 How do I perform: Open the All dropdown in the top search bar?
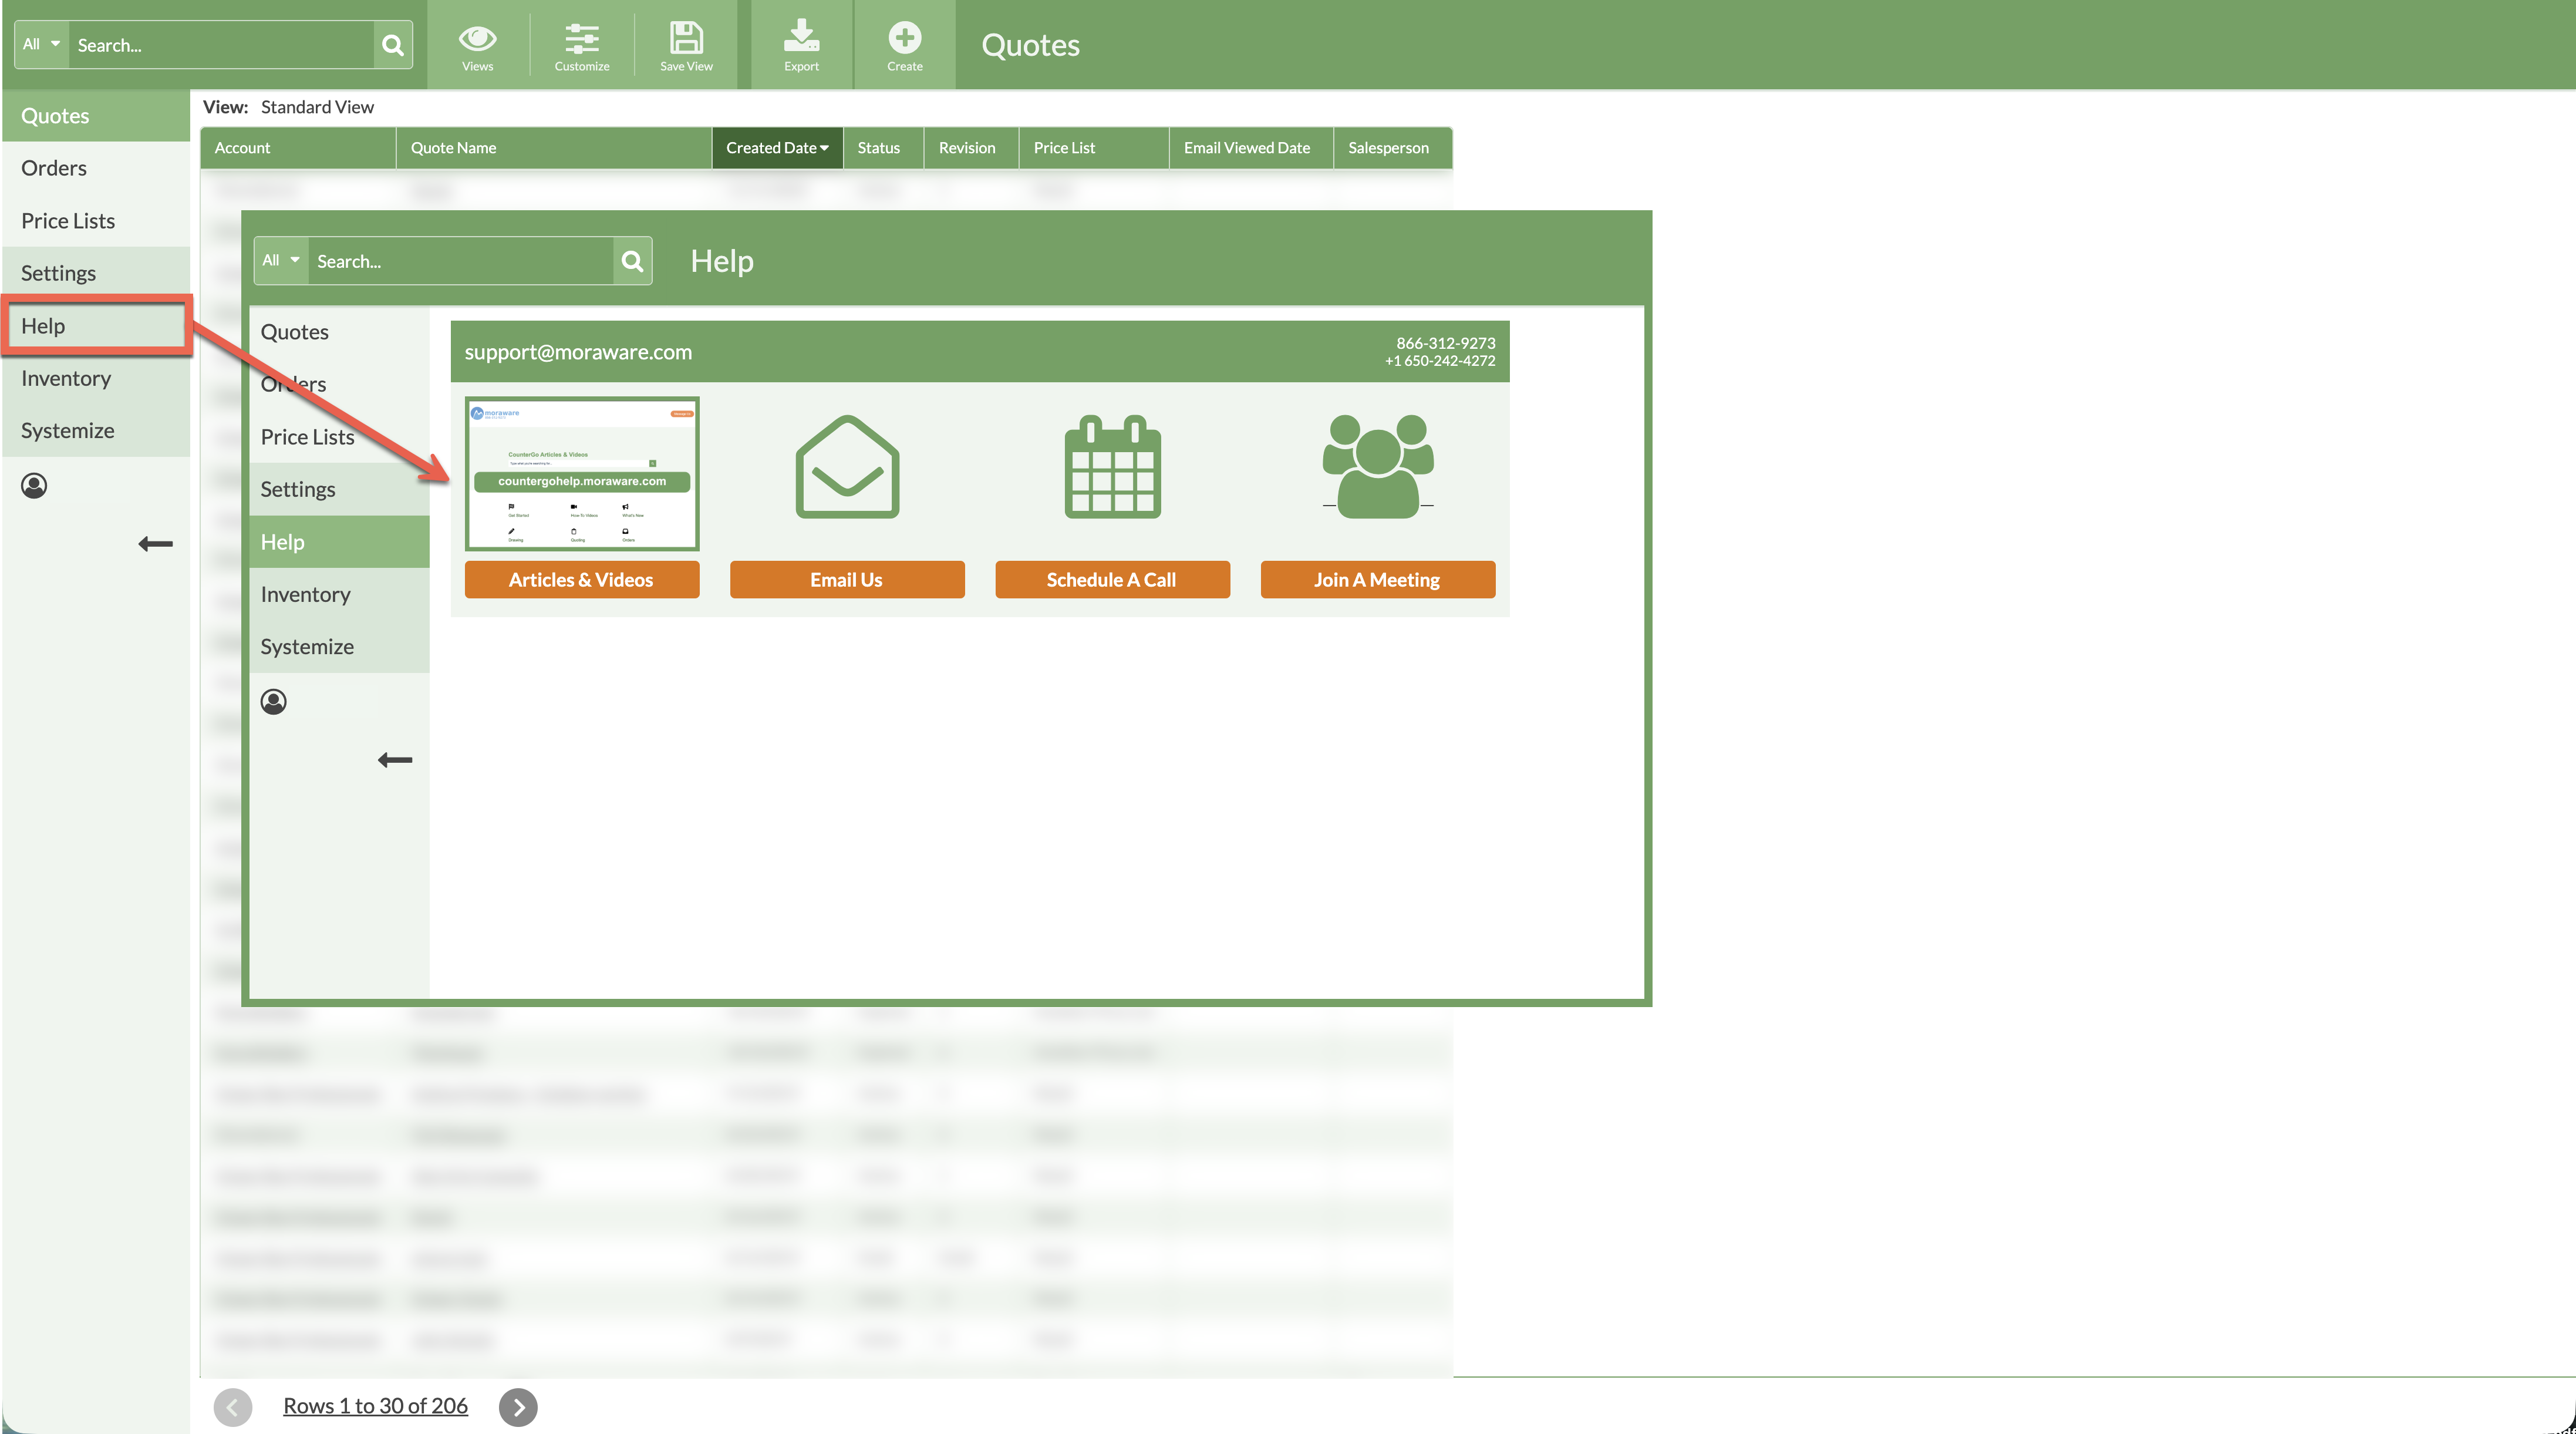[x=40, y=43]
